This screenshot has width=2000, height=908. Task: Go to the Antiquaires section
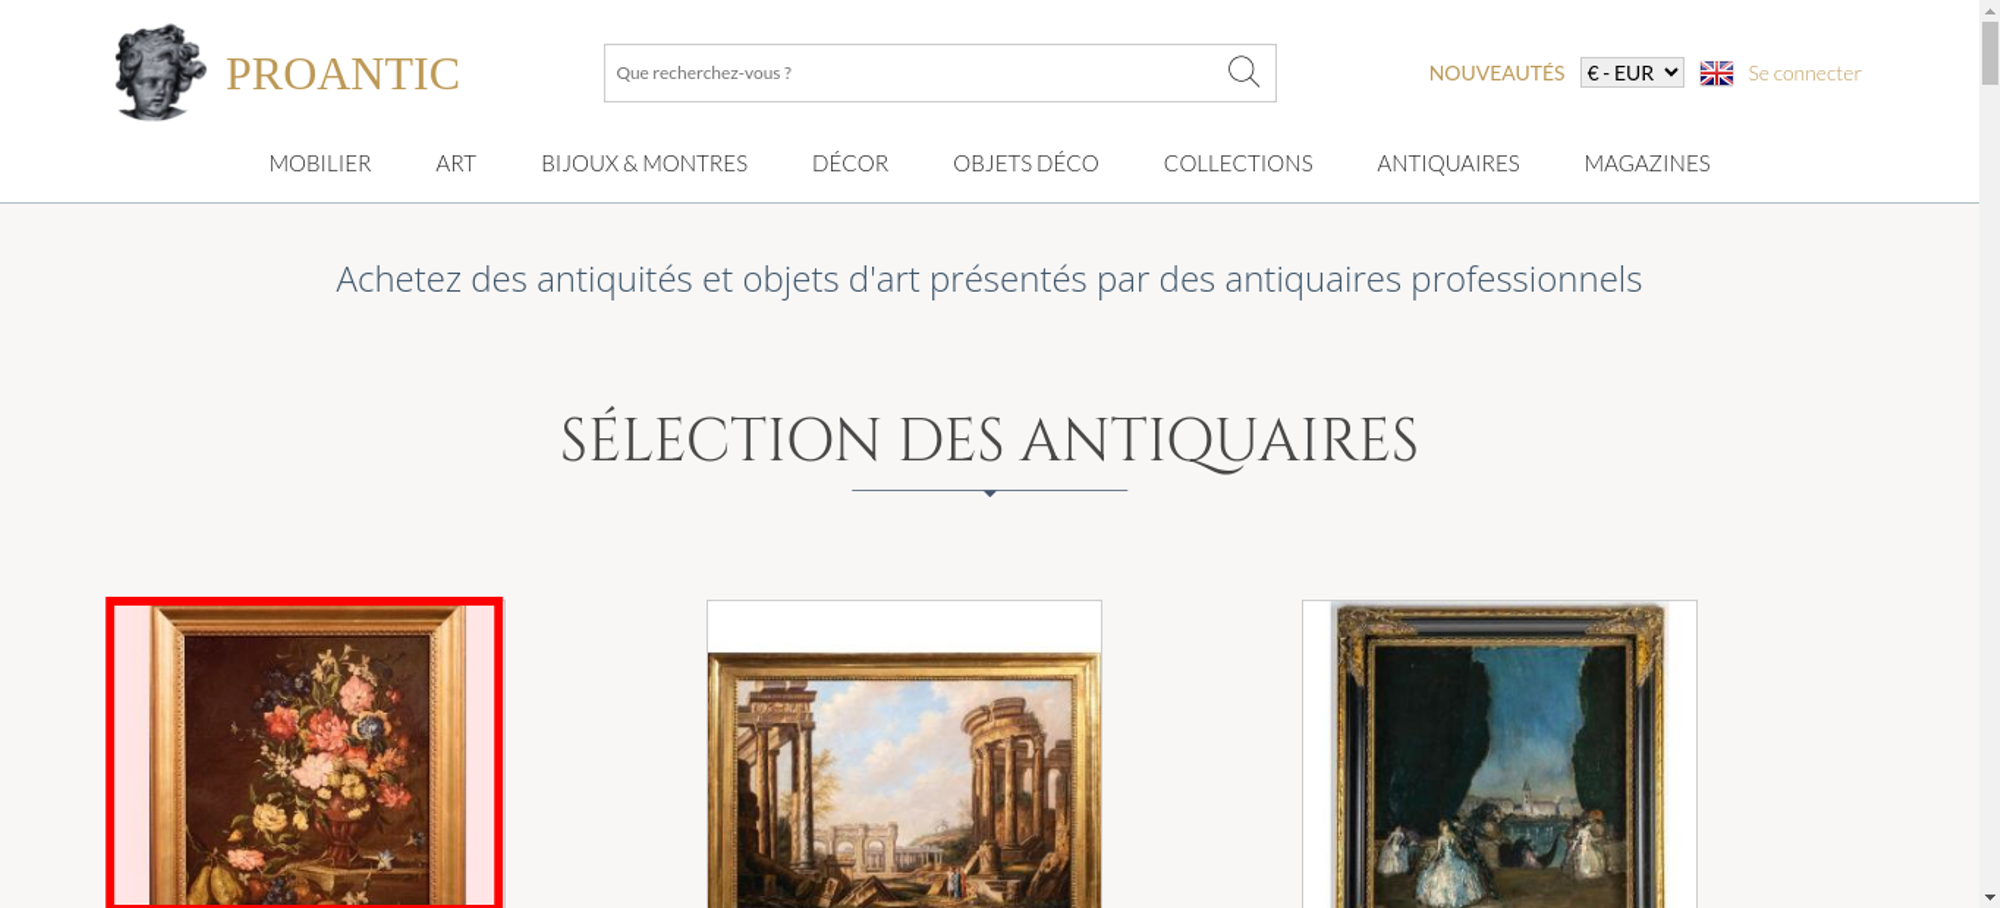point(1448,163)
